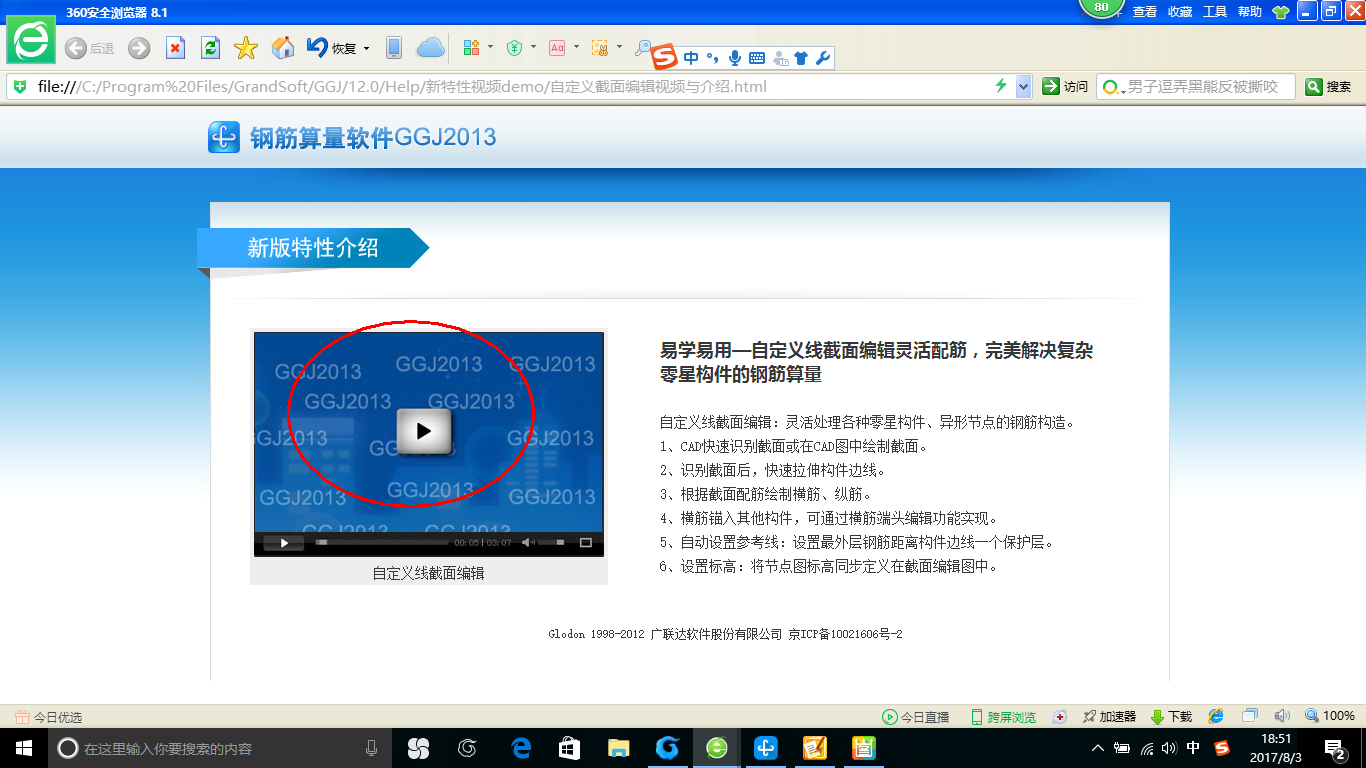
Task: Open the cloud sync icon
Action: [430, 48]
